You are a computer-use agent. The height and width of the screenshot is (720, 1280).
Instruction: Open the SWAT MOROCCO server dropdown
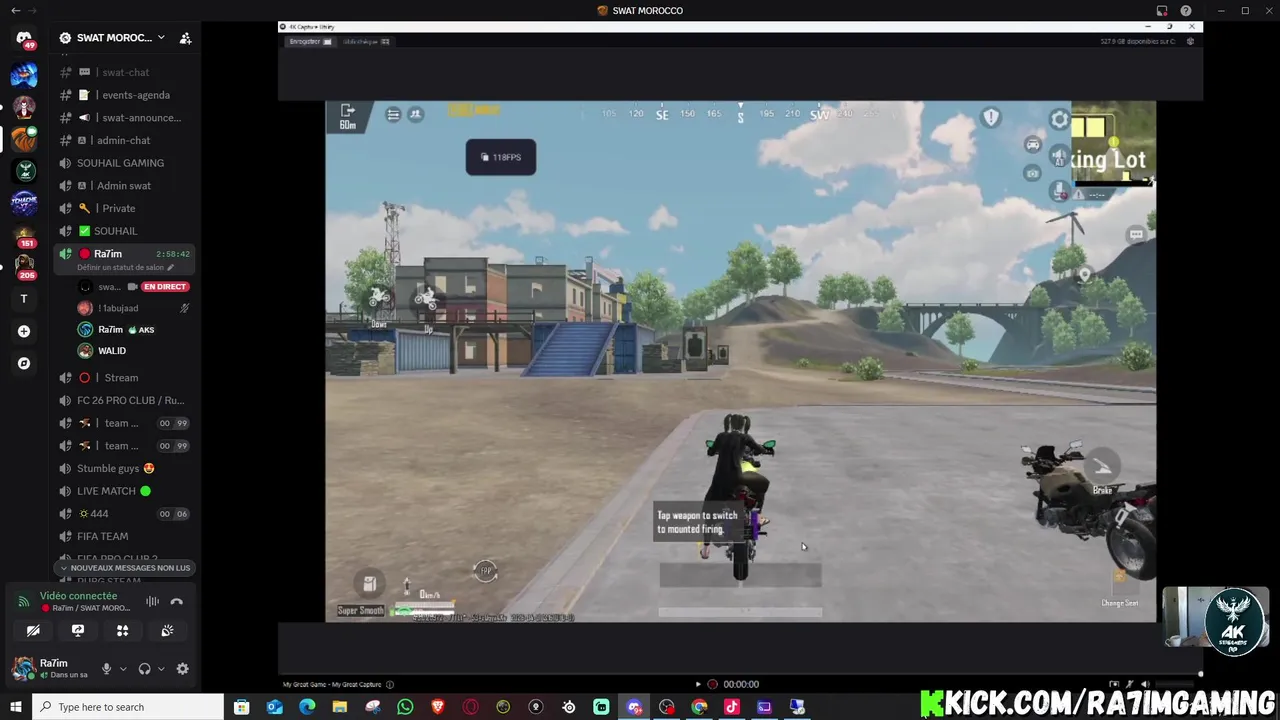click(113, 38)
